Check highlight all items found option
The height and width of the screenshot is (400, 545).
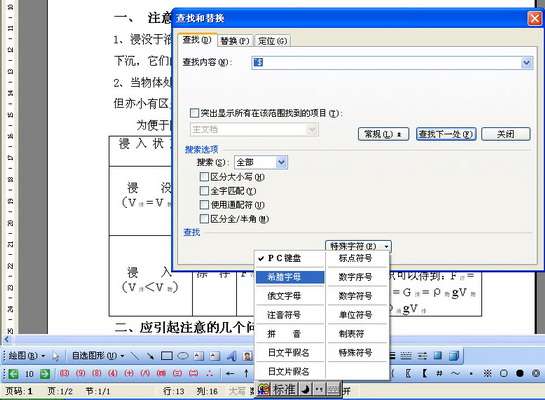194,113
